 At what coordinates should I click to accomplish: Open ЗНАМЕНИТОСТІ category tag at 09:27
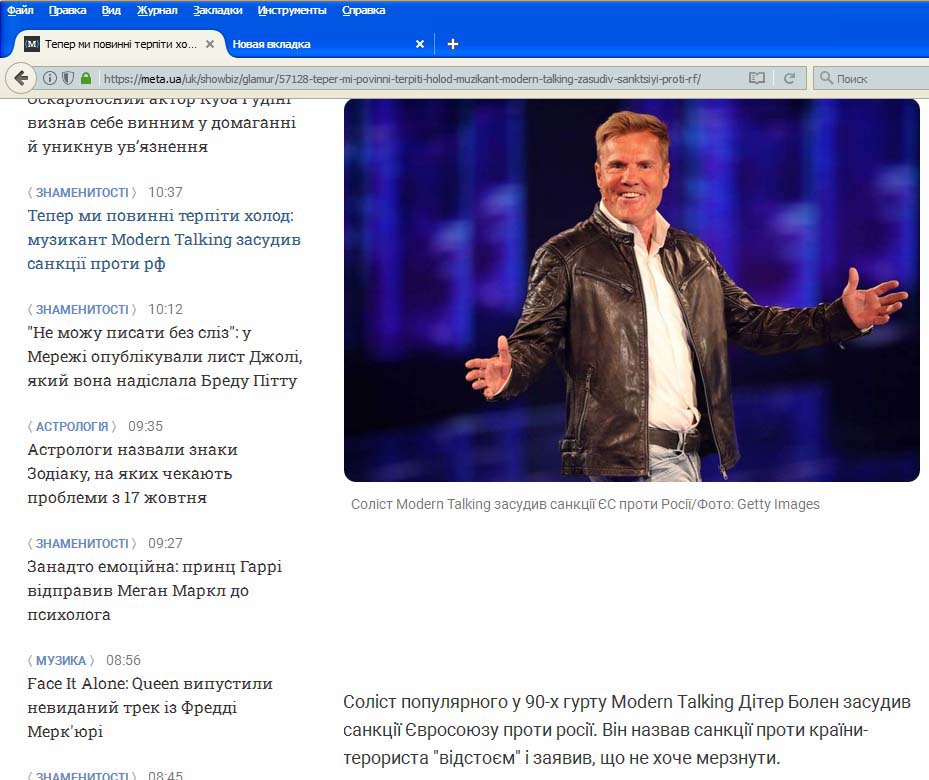point(82,544)
